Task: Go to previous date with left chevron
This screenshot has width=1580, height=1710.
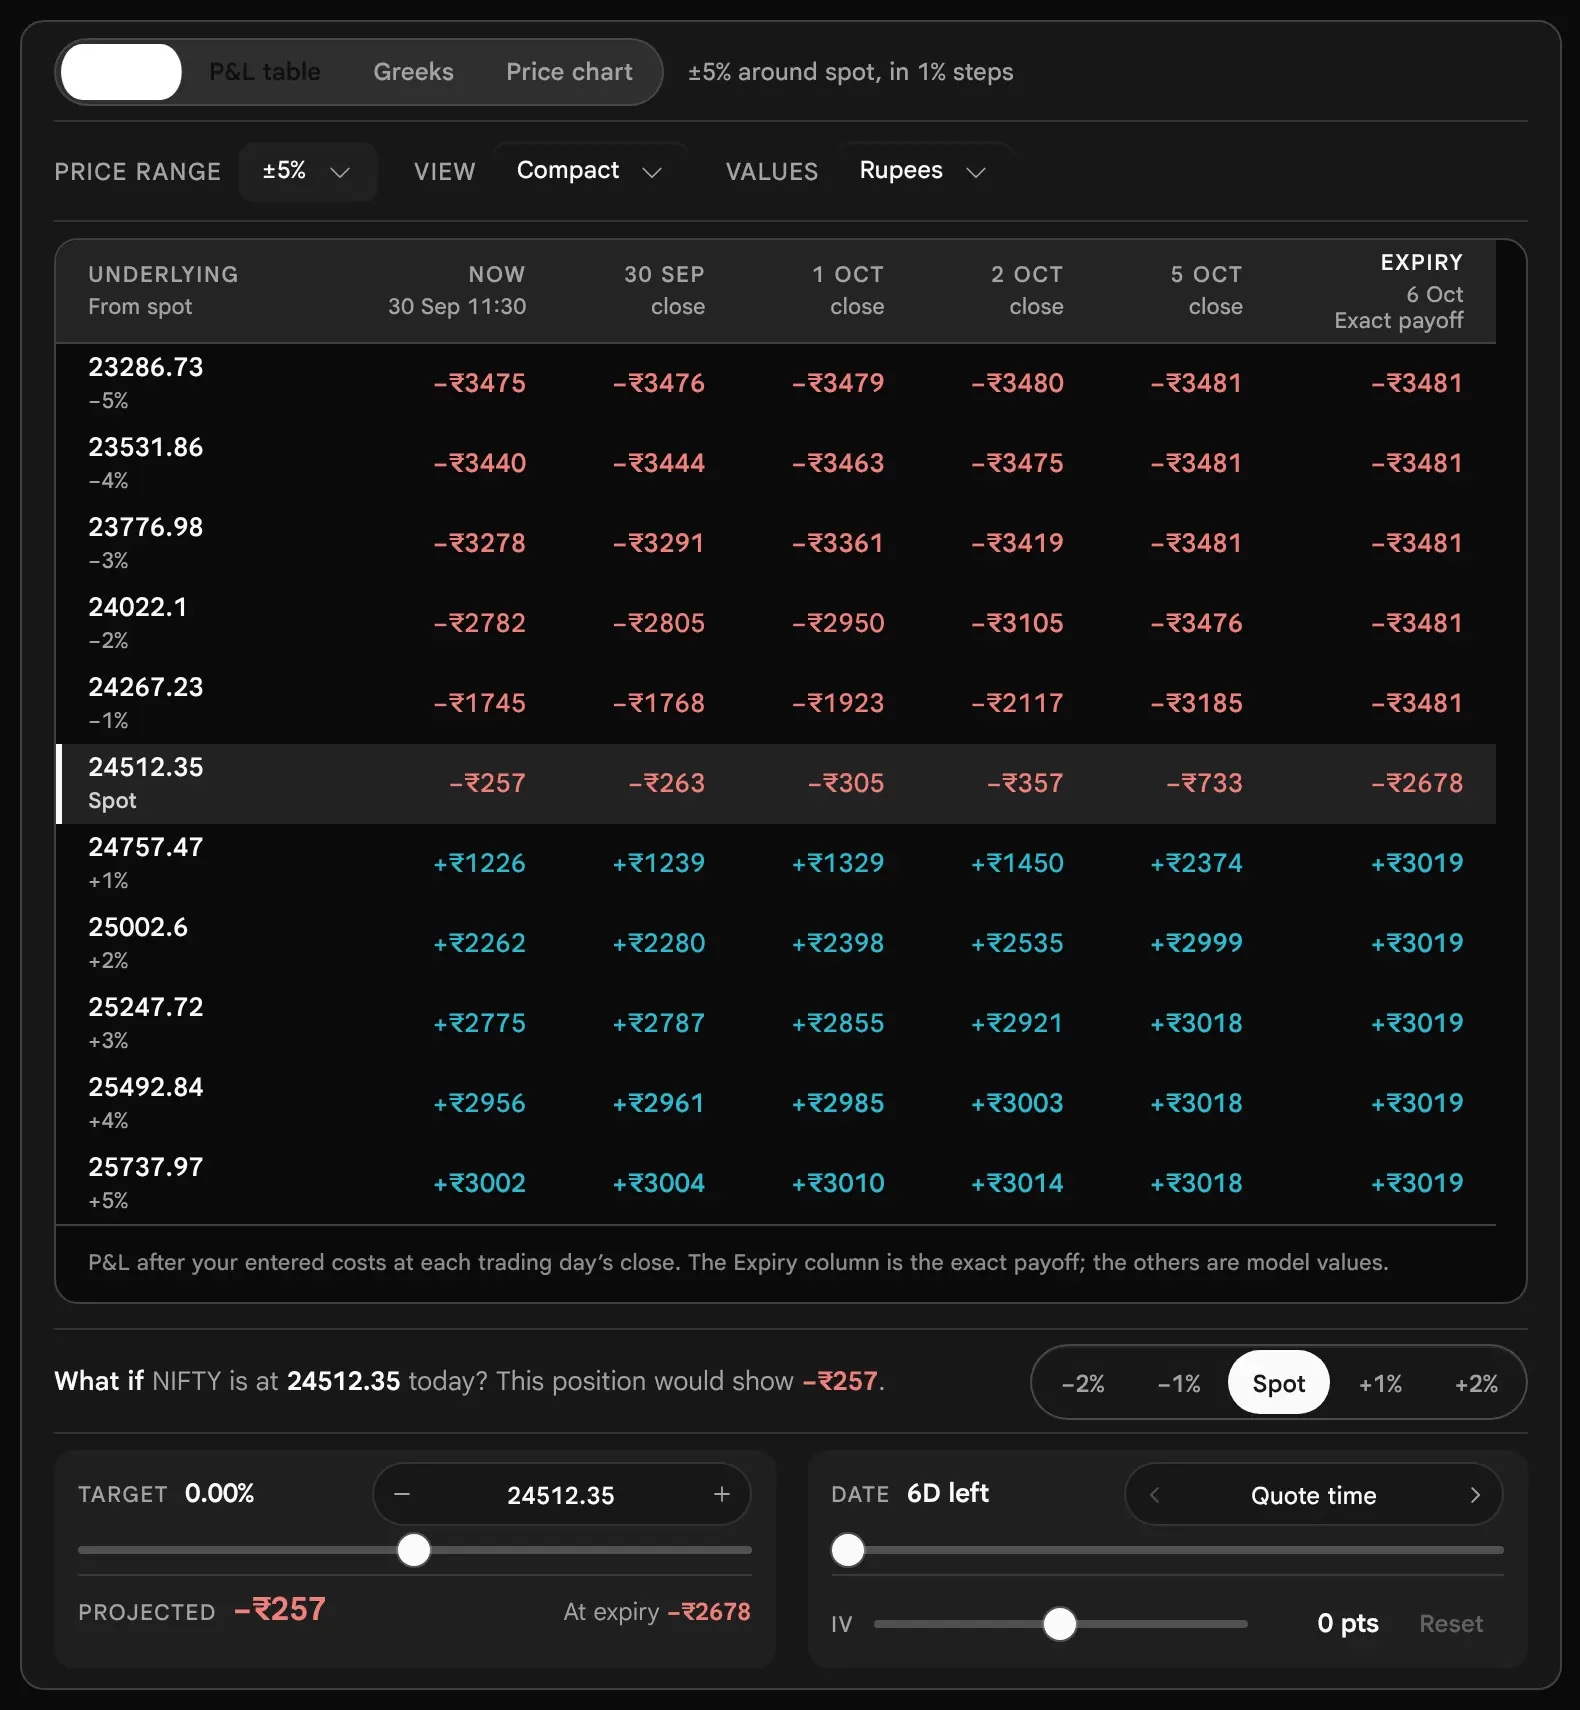Action: [x=1155, y=1494]
